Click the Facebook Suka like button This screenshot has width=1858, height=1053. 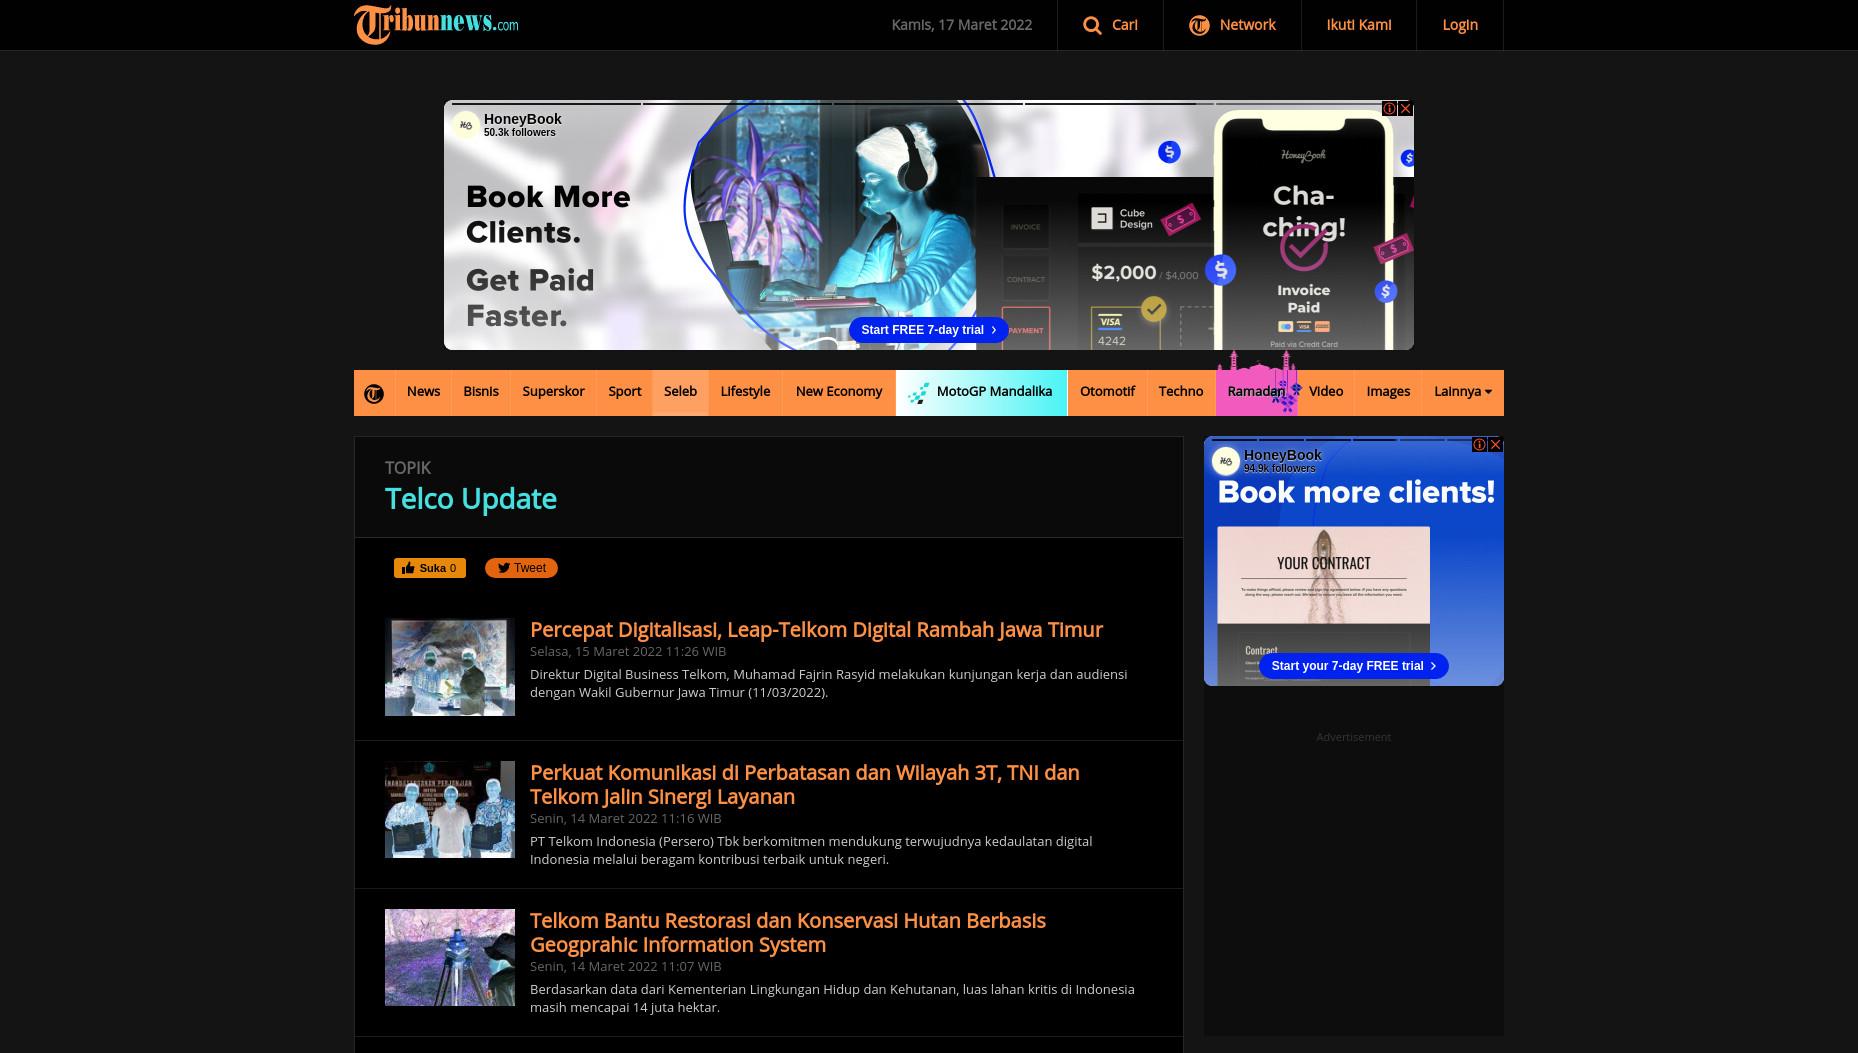pyautogui.click(x=430, y=568)
